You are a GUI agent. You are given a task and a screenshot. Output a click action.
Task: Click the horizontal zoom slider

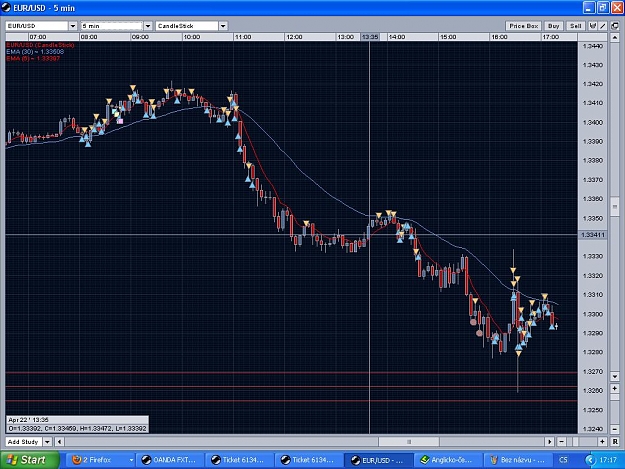575,442
